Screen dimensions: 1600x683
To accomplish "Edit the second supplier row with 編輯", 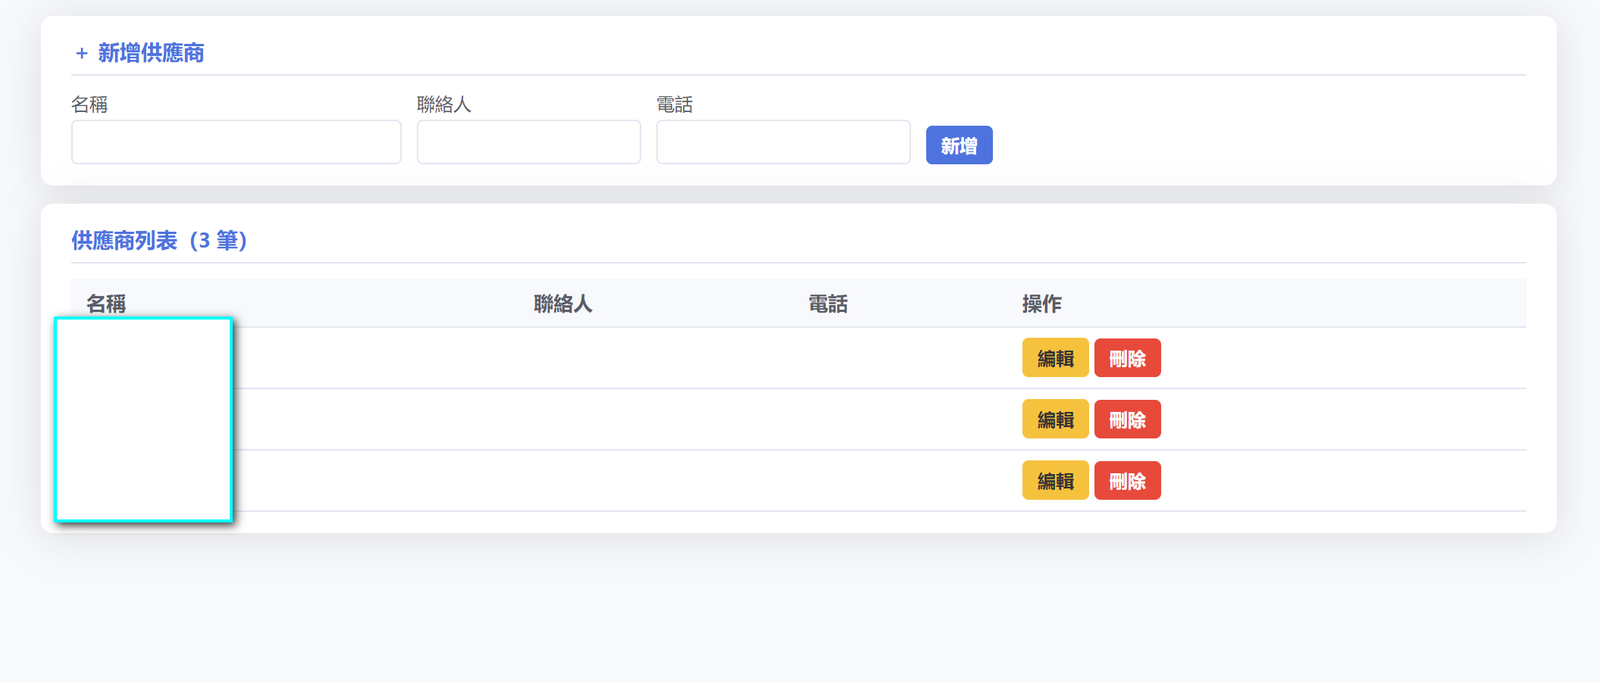I will click(x=1055, y=420).
